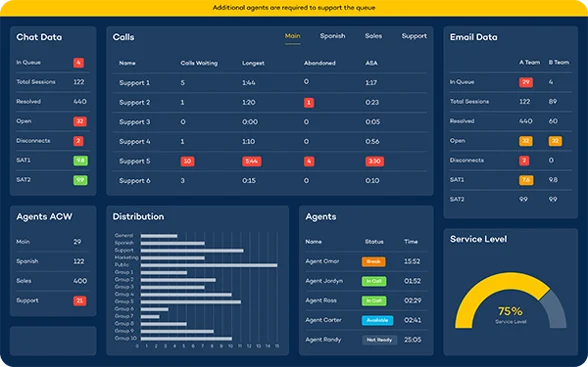Click the Abandoned column header
The height and width of the screenshot is (367, 588).
click(x=320, y=63)
